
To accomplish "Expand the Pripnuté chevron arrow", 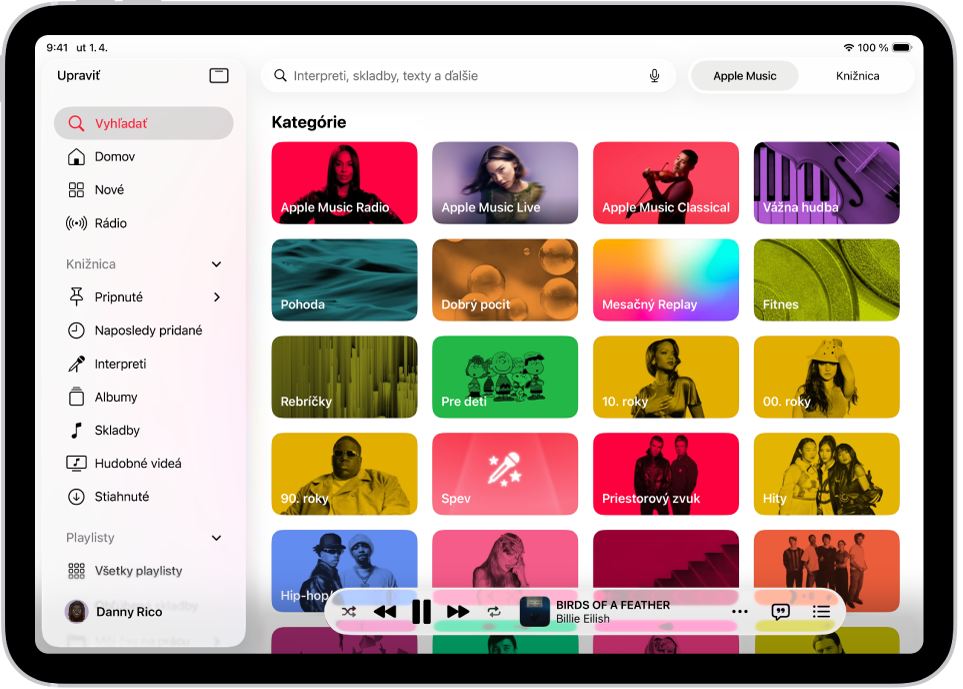I will tap(217, 297).
